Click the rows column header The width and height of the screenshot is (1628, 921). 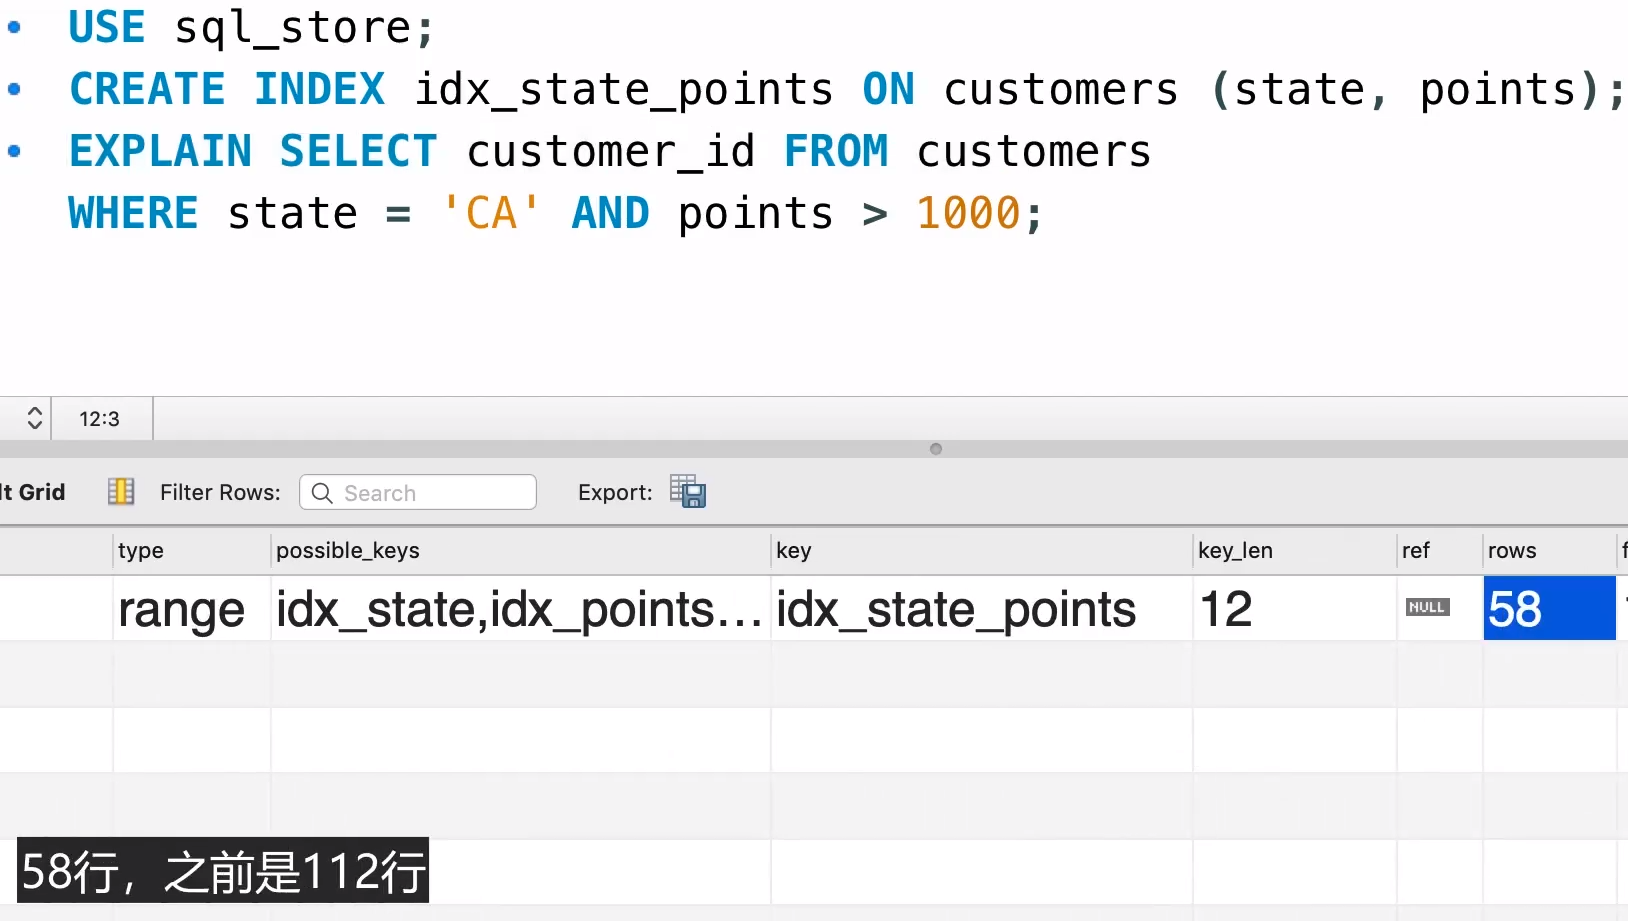(1512, 551)
